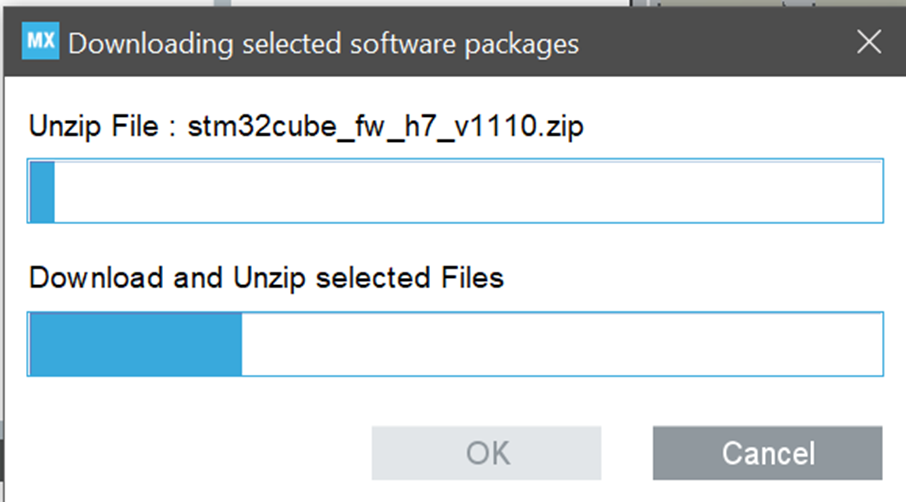Click the "Downloading selected software packages" title text

tap(323, 44)
